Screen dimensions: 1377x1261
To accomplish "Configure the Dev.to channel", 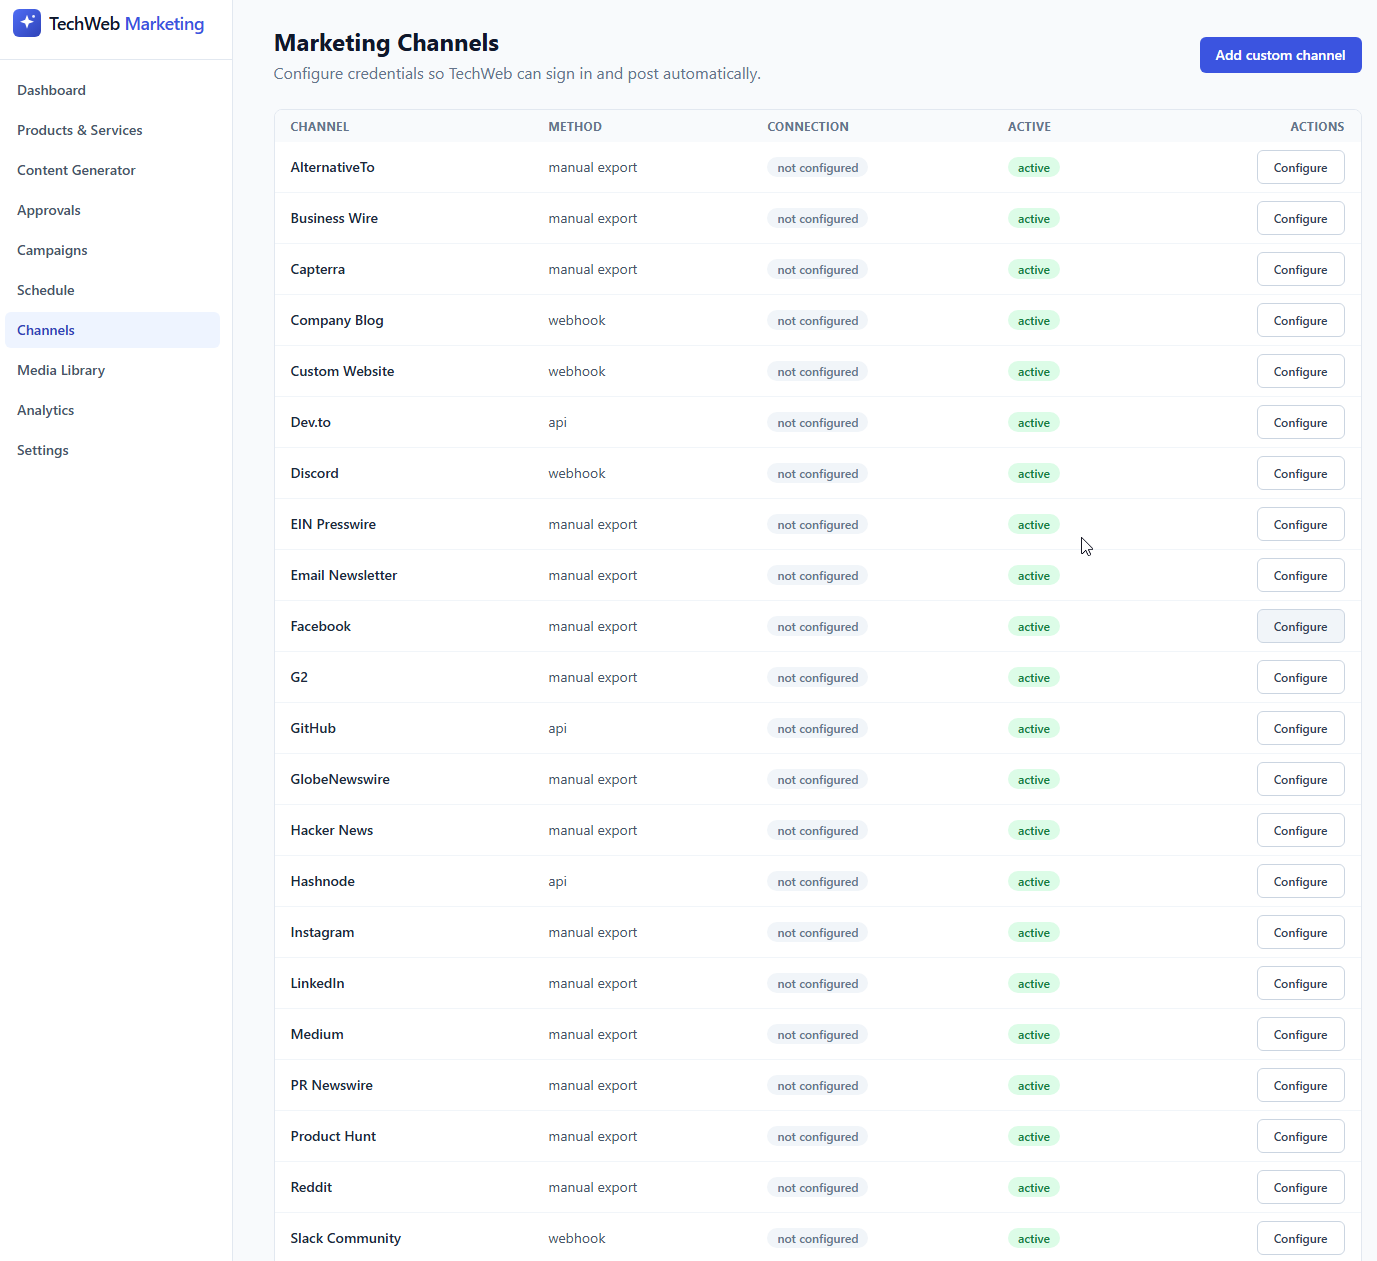I will tap(1300, 423).
